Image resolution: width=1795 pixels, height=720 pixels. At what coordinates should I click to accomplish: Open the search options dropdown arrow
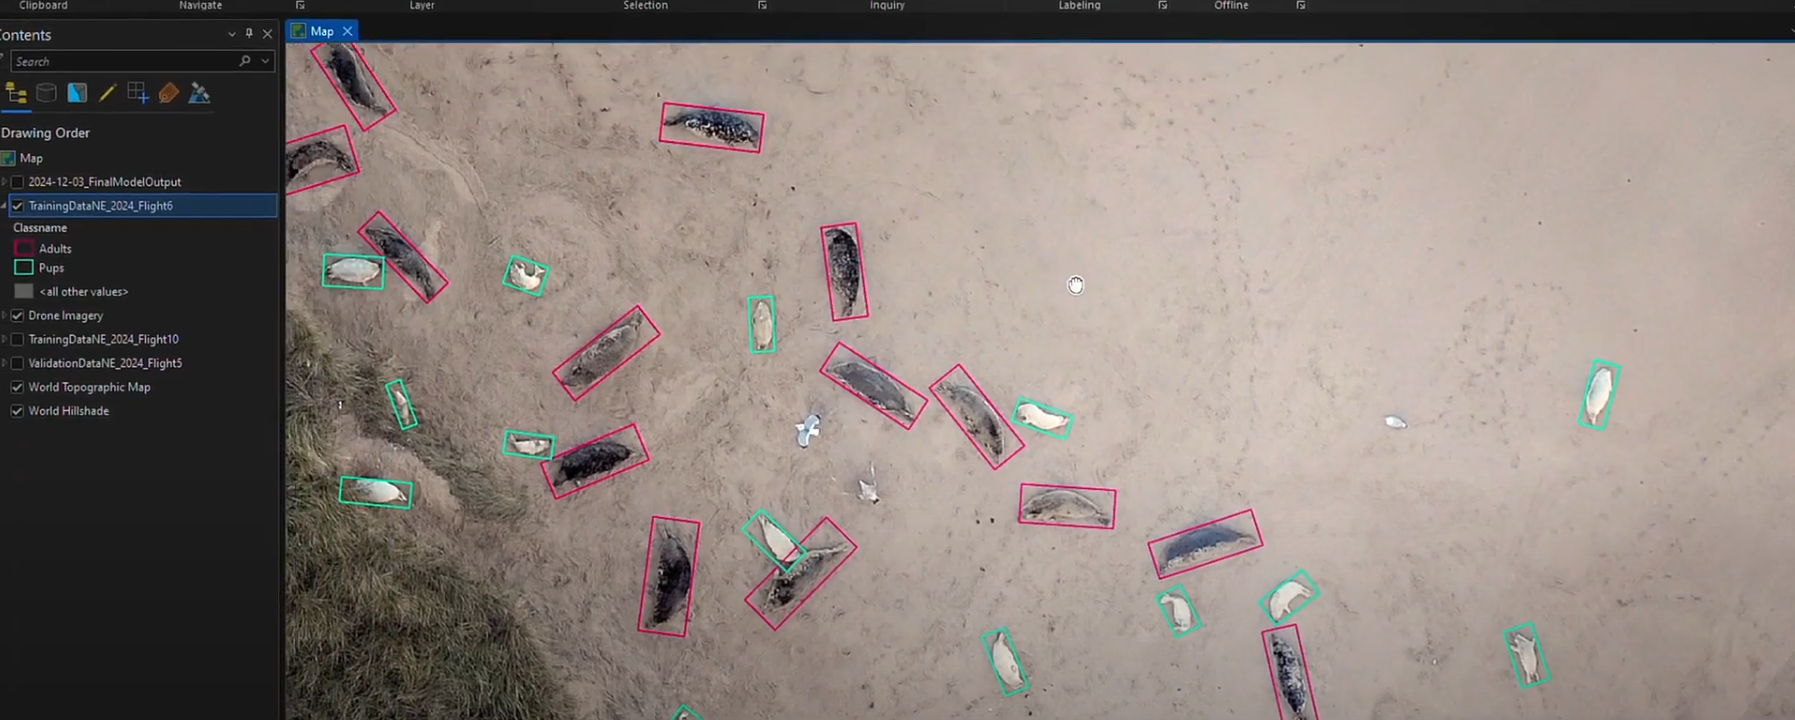click(265, 61)
